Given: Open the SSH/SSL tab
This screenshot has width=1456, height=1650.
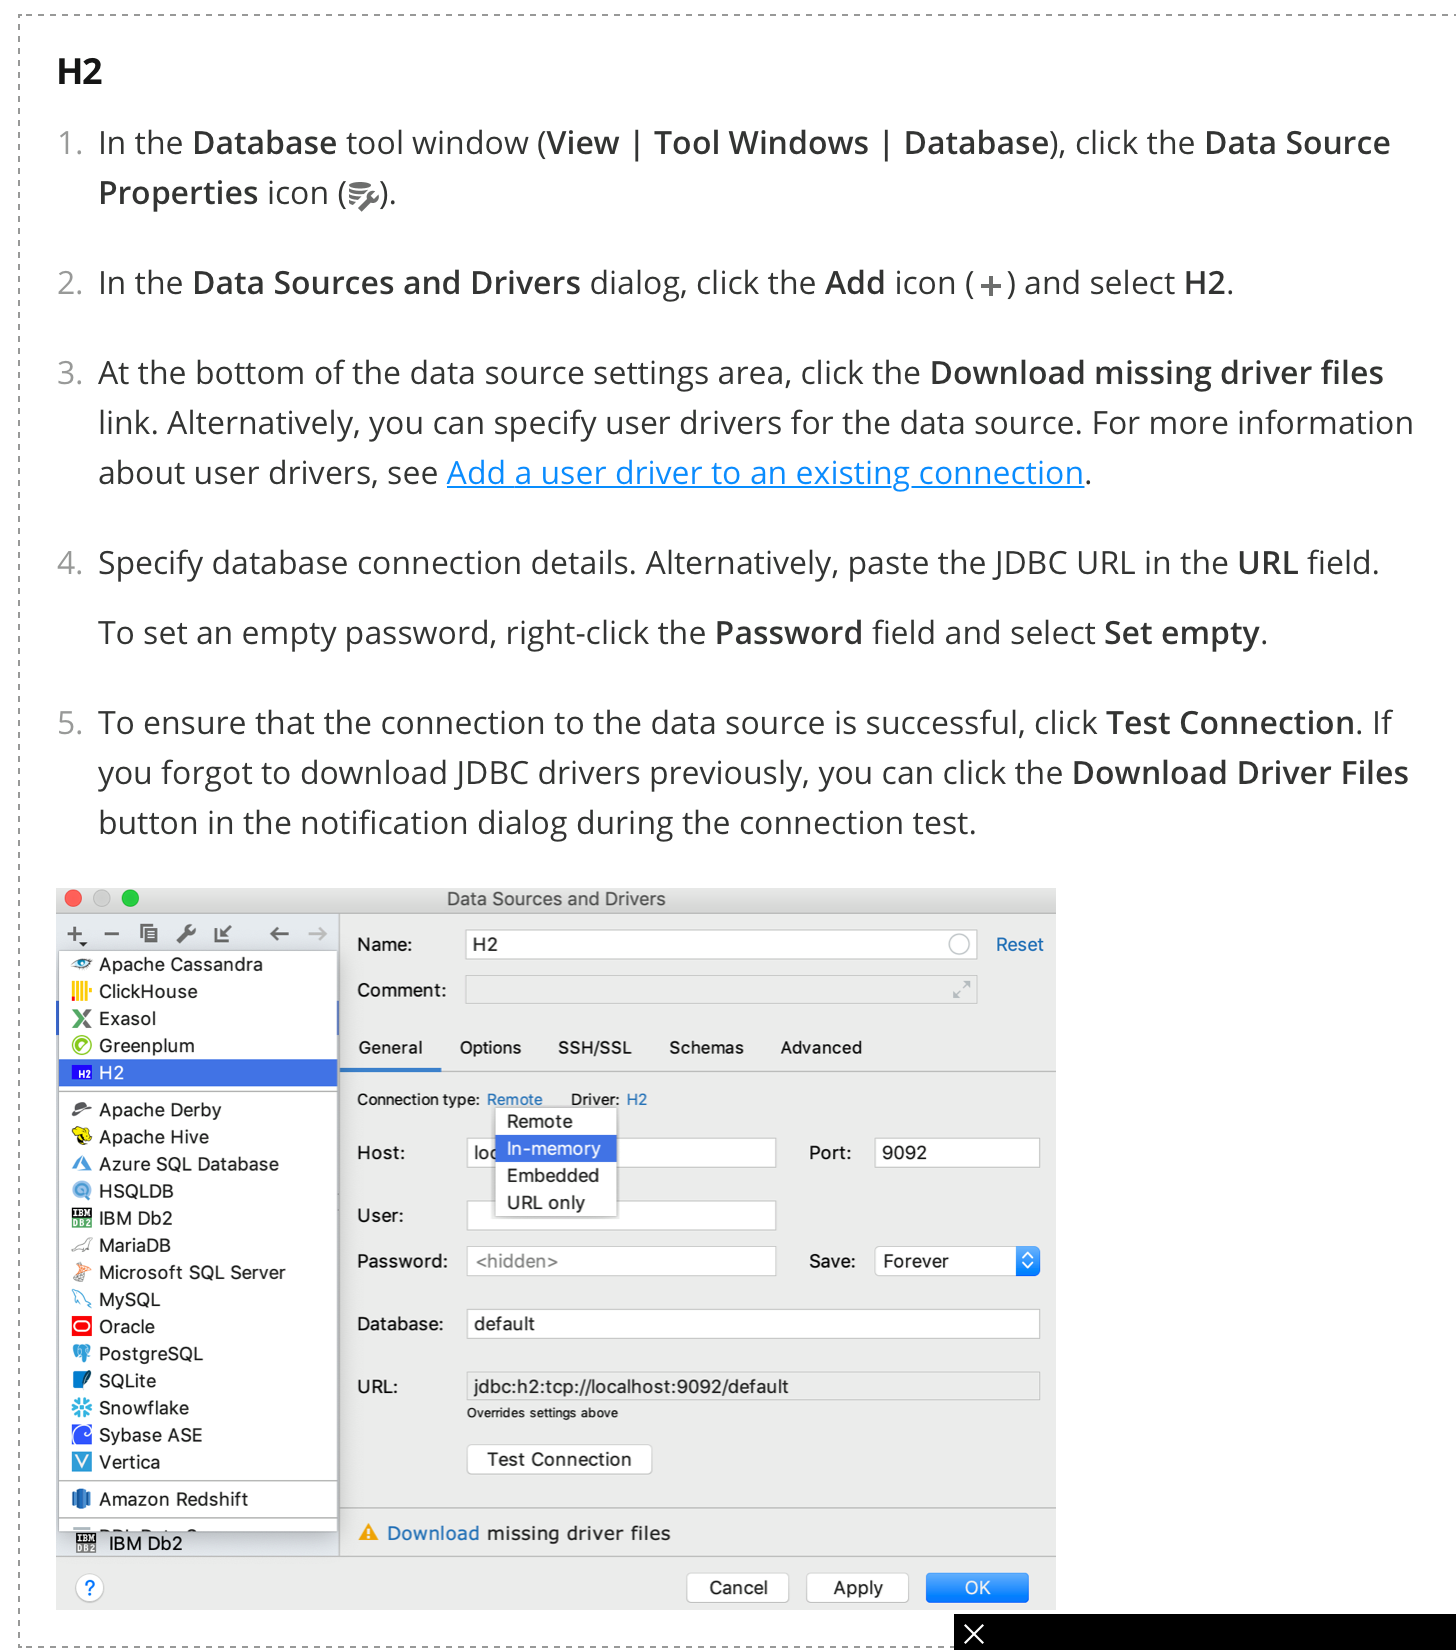Looking at the screenshot, I should (x=595, y=1048).
